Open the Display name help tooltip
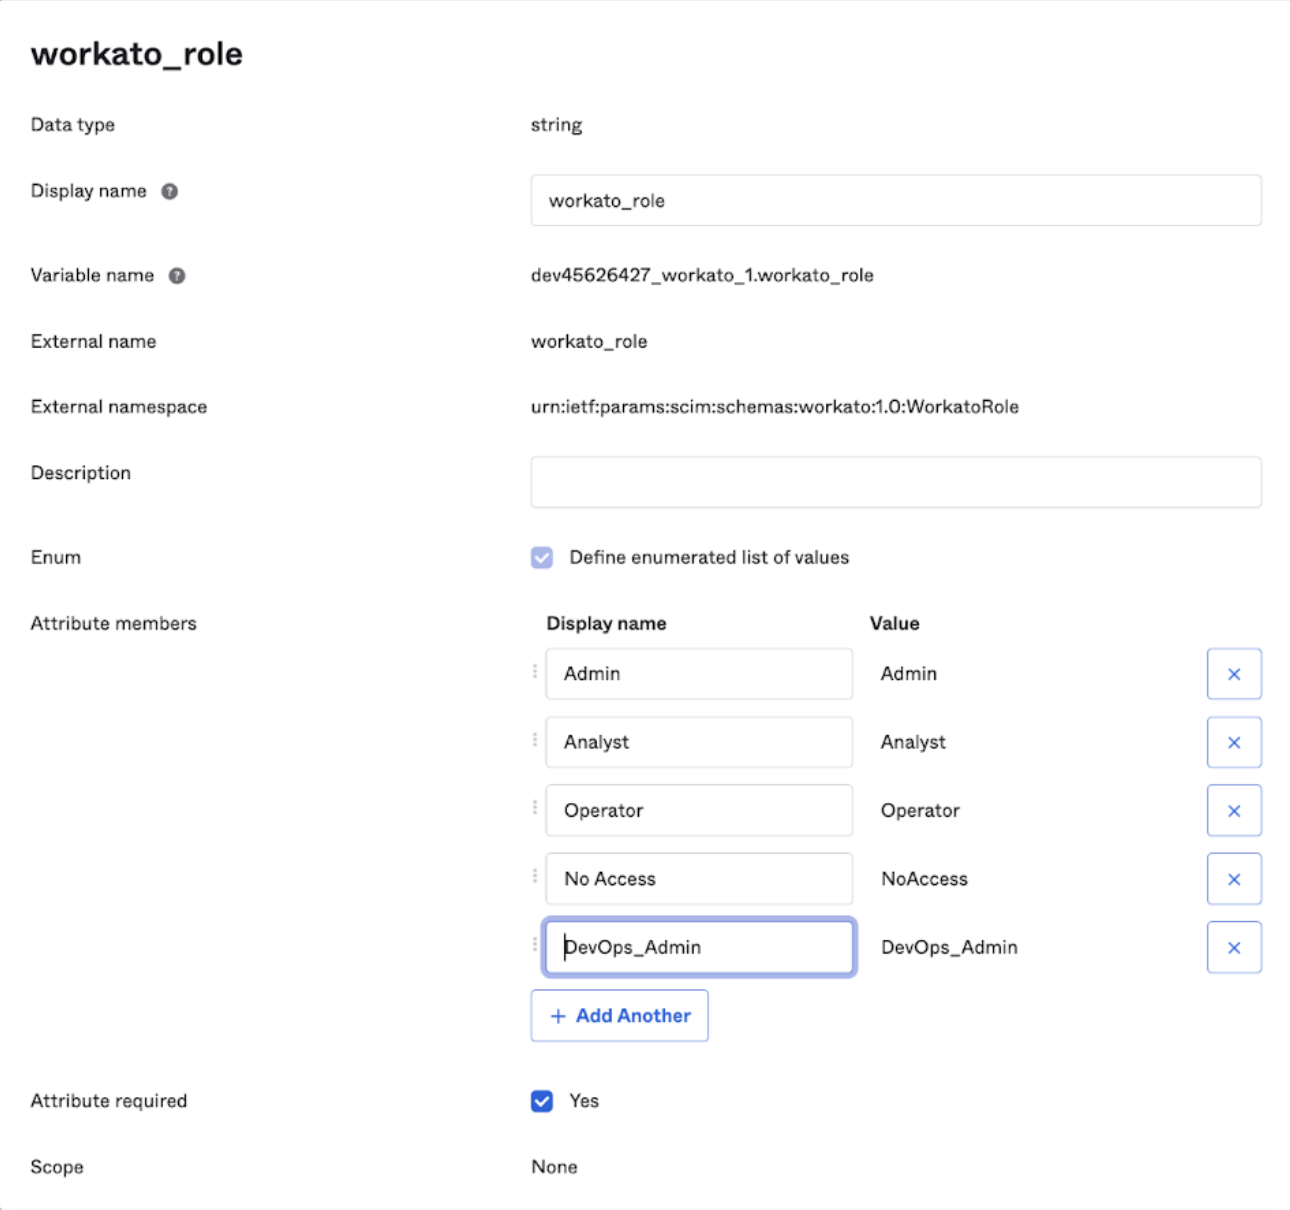 (x=170, y=190)
